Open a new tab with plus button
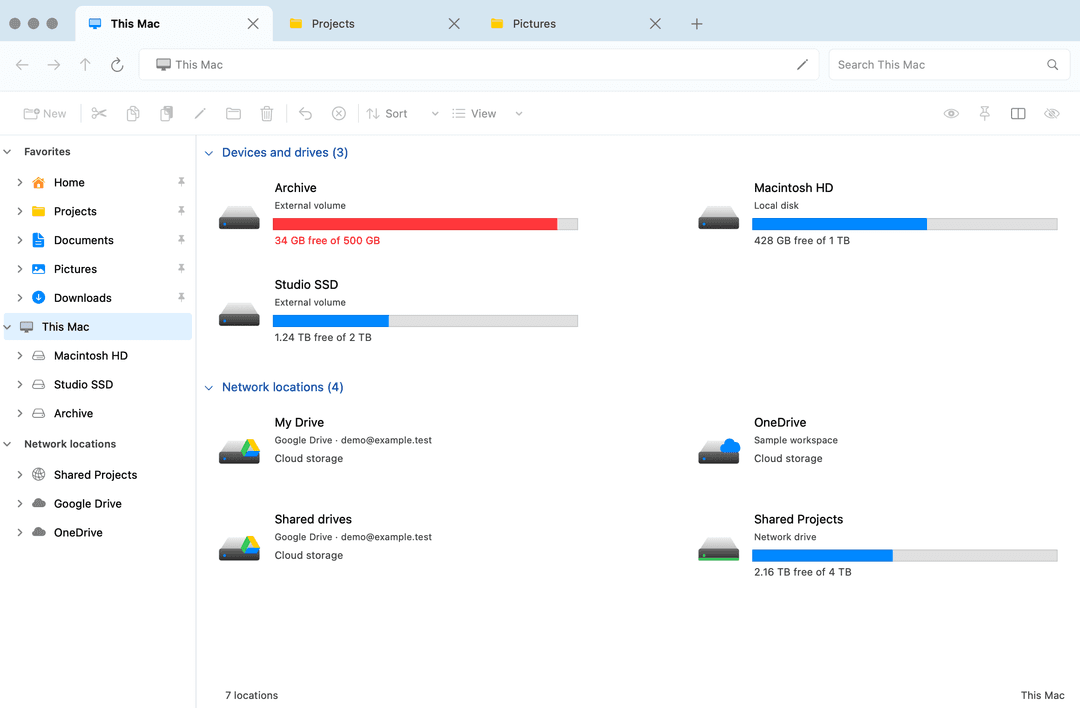Viewport: 1080px width, 708px height. pos(697,24)
